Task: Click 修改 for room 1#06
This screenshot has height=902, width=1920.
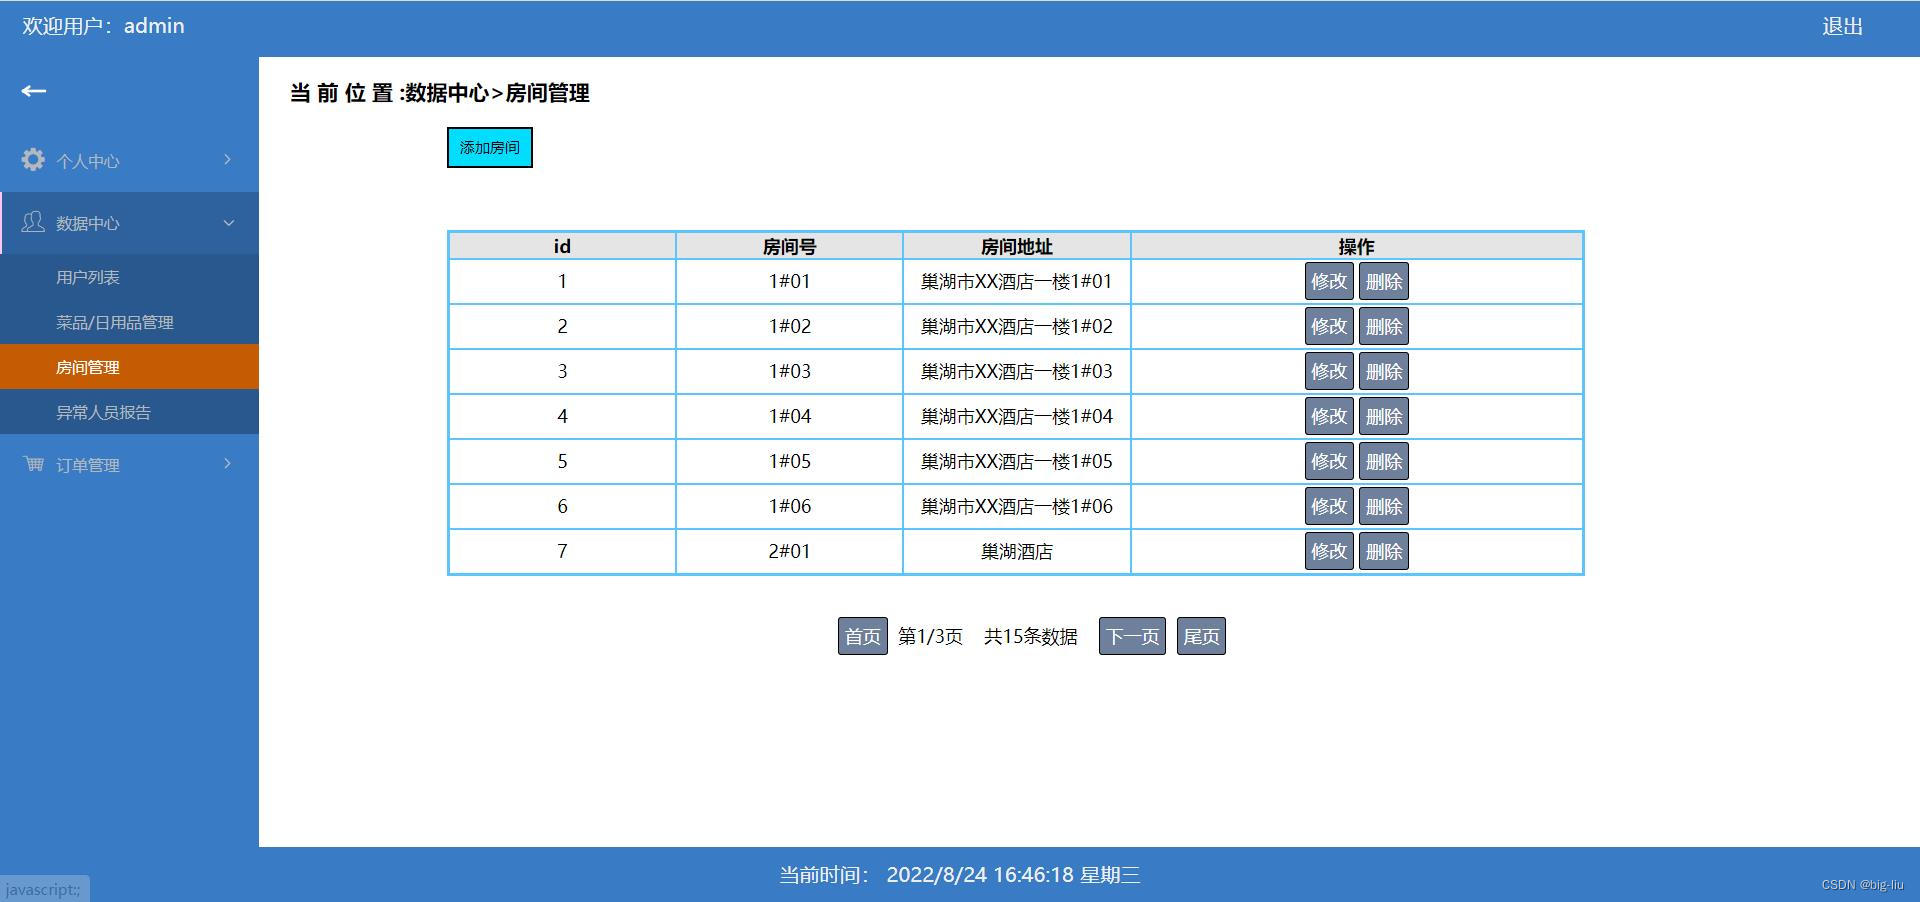Action: coord(1329,506)
